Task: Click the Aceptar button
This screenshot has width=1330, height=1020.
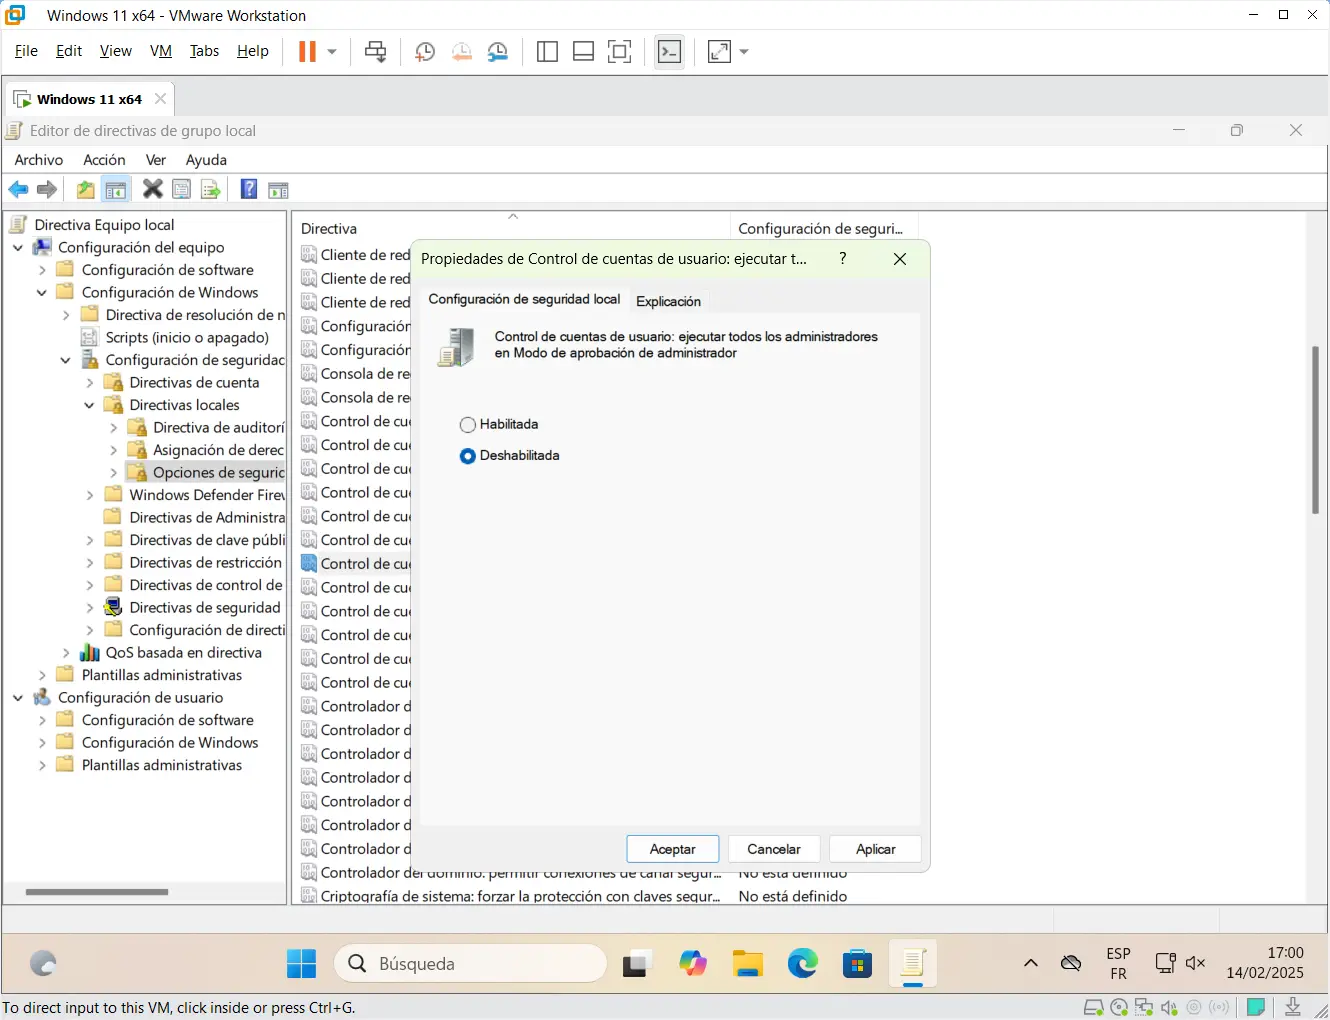Action: click(x=672, y=849)
